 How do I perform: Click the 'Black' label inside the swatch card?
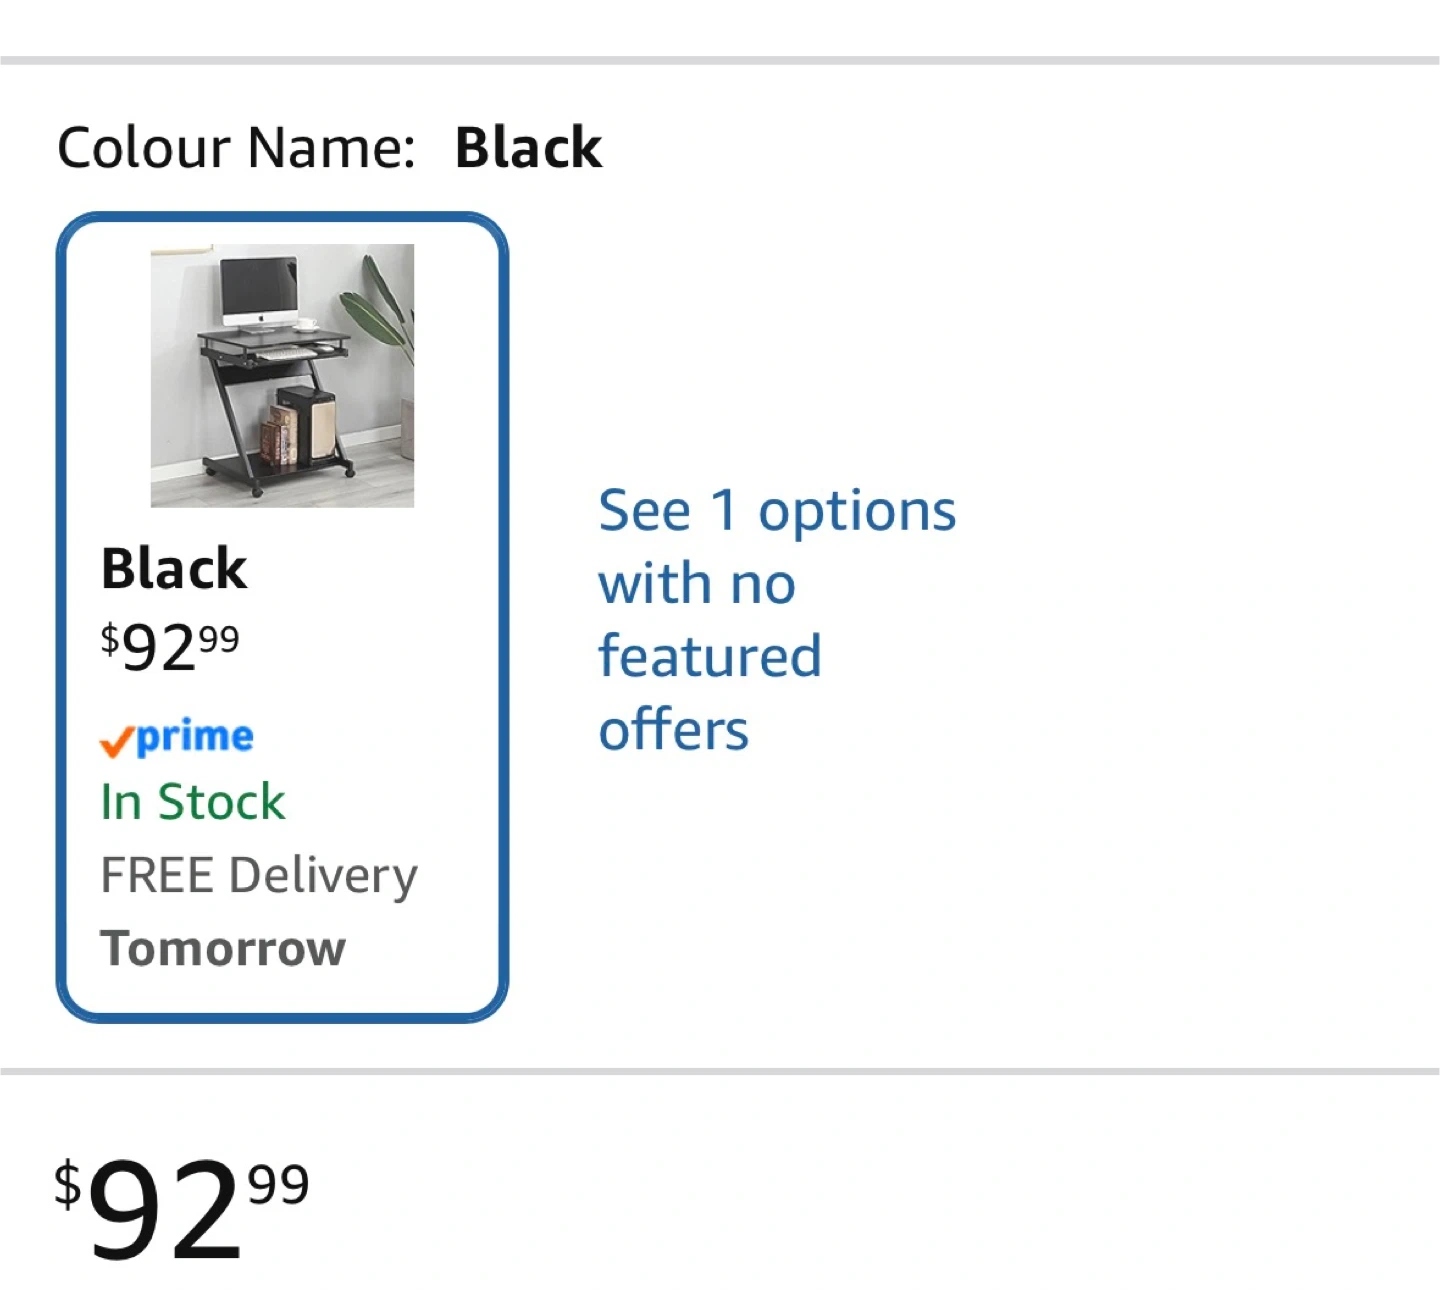pyautogui.click(x=174, y=569)
